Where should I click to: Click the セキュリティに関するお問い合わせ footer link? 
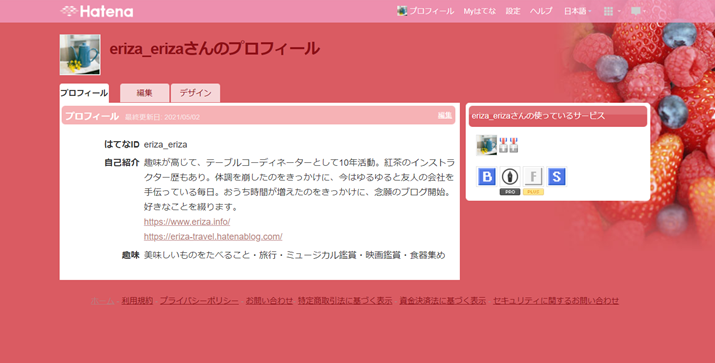(x=556, y=301)
